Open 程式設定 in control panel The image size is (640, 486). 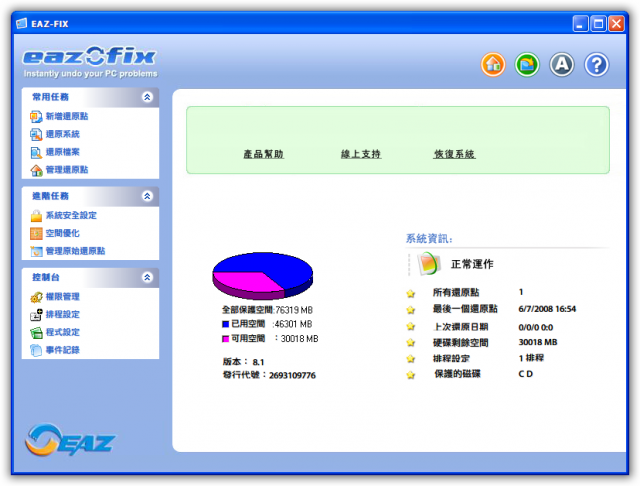tap(62, 333)
